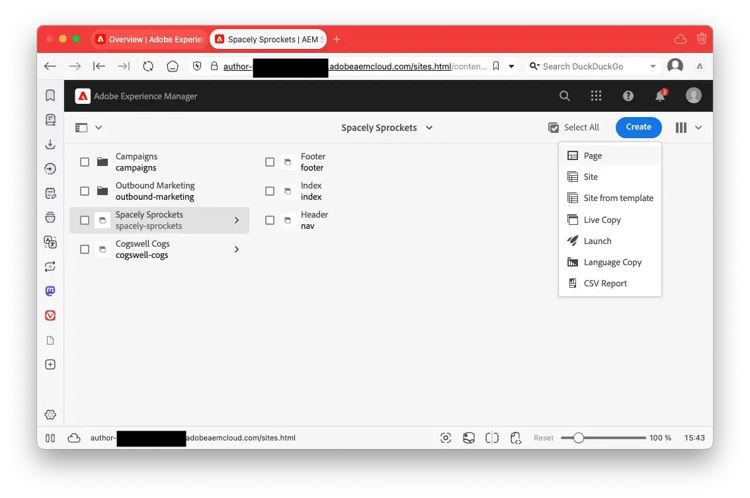Click the address bar URL field
This screenshot has width=750, height=498.
click(x=355, y=66)
